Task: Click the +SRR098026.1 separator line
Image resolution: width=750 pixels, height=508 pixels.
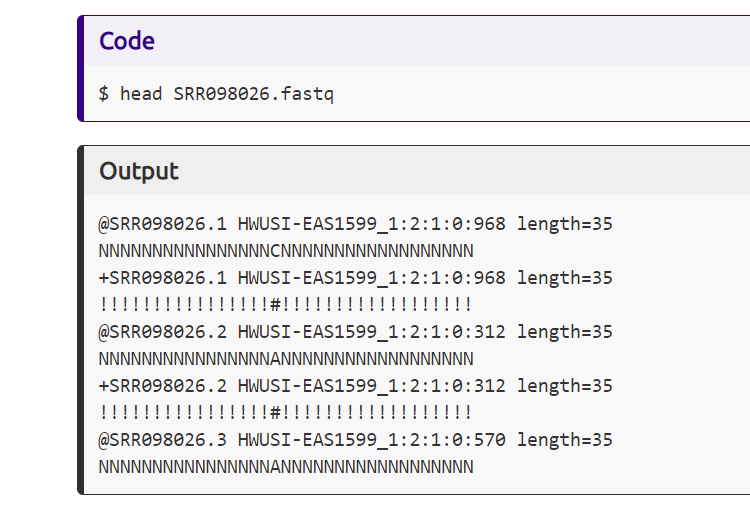Action: tap(355, 277)
